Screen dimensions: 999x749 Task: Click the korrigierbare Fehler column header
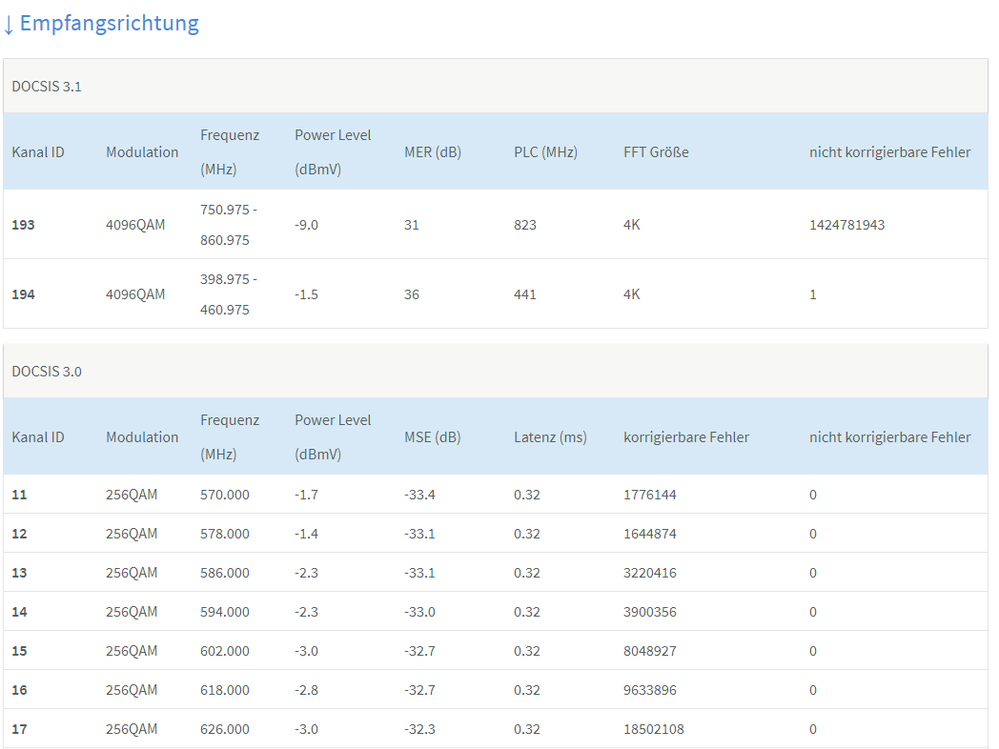coord(686,437)
